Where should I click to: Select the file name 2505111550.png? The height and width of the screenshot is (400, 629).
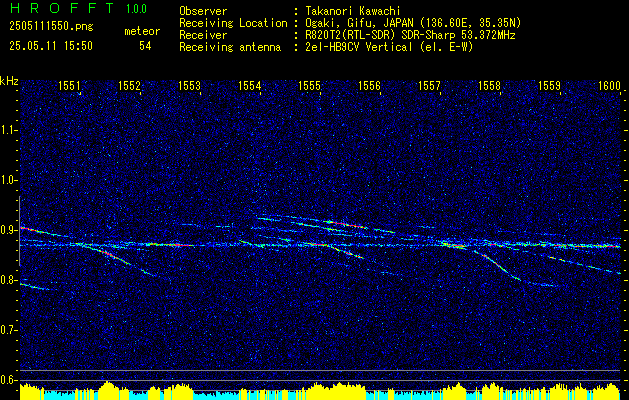51,27
